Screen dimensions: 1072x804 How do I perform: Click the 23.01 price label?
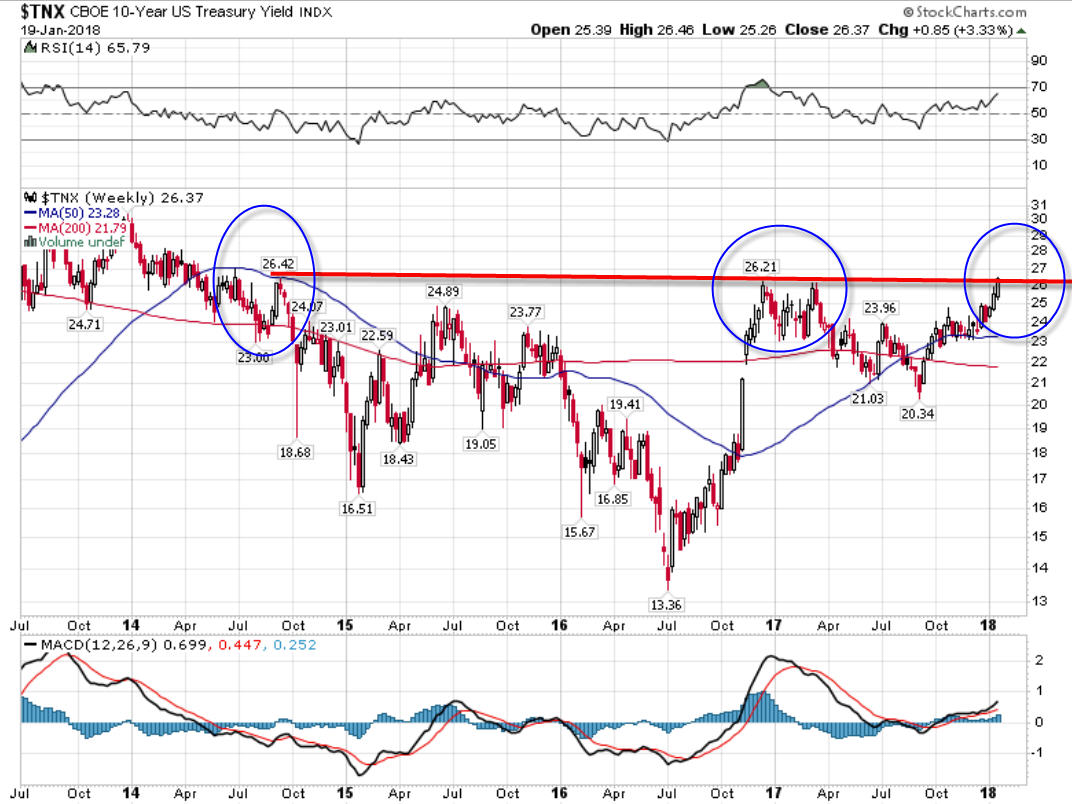tap(336, 327)
